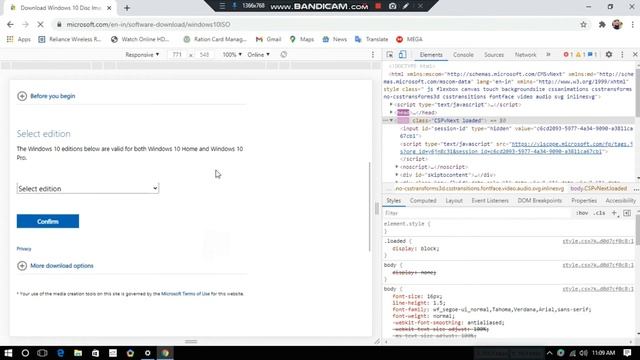Open the 100% zoom dropdown
Viewport: 640px width, 360px height.
(232, 55)
